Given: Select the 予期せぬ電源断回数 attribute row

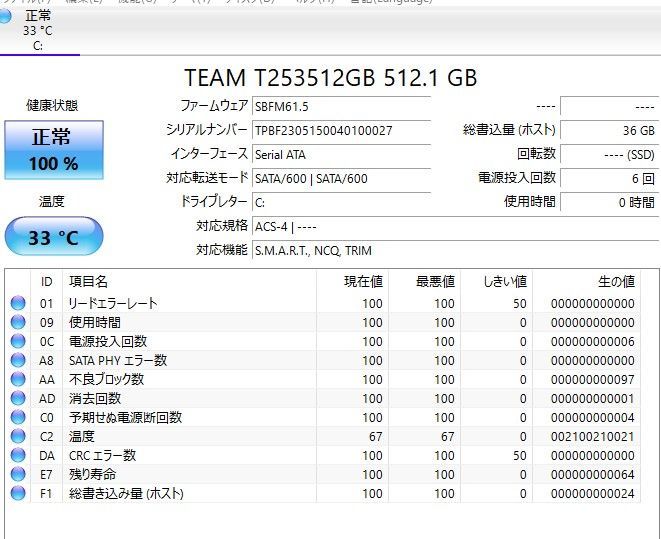Looking at the screenshot, I should pyautogui.click(x=323, y=417).
